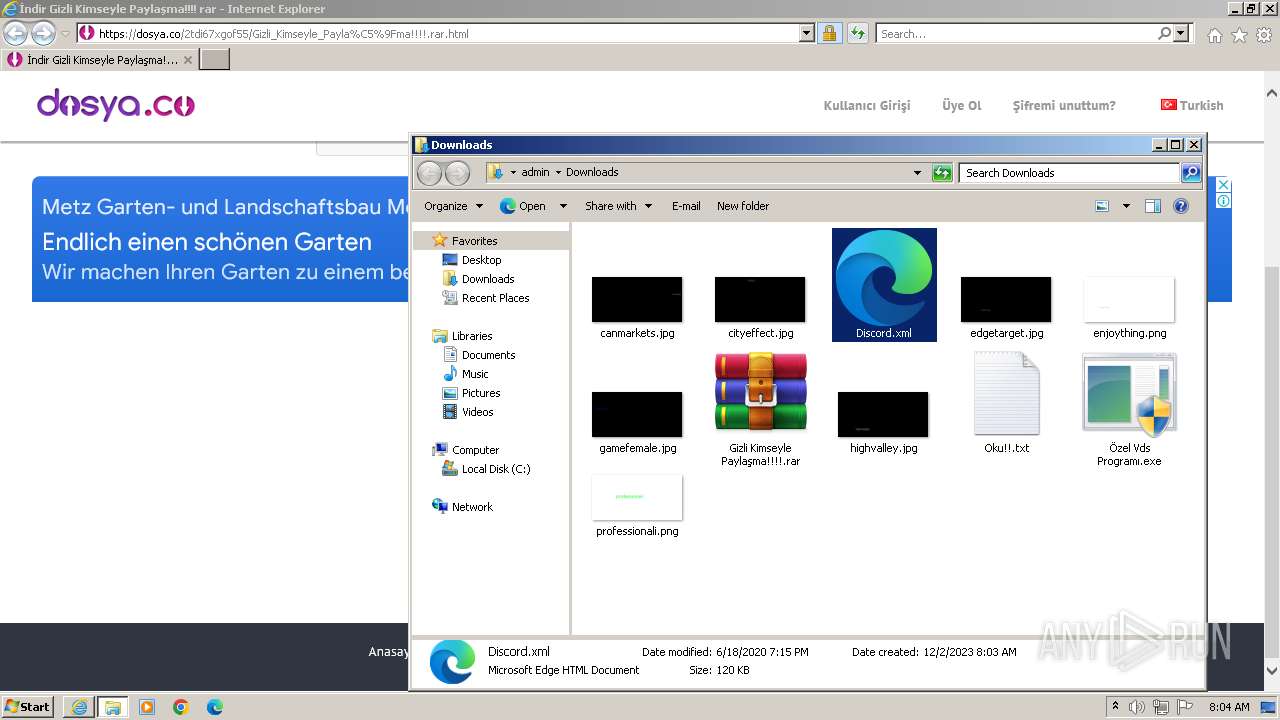
Task: Select enjoything.png thumbnail
Action: 1129,300
